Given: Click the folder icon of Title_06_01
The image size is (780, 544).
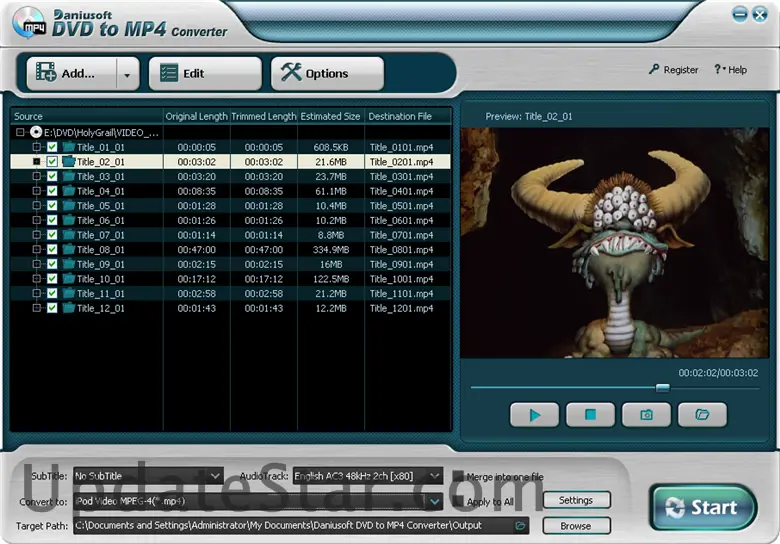Looking at the screenshot, I should point(69,220).
